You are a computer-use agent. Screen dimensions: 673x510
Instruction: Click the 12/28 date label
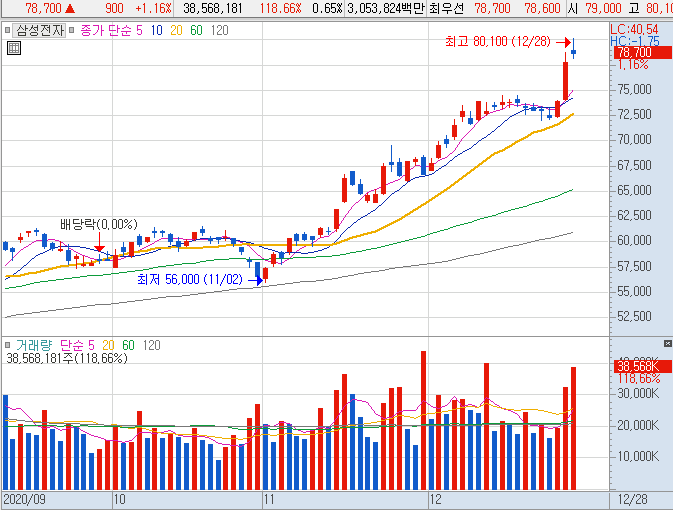pos(633,499)
